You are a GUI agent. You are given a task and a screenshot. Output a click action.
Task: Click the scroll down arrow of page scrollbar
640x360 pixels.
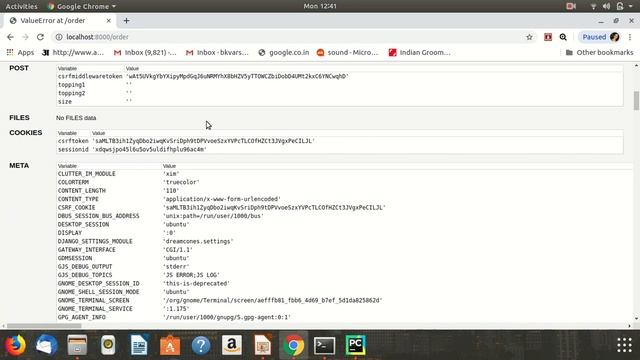(x=636, y=319)
